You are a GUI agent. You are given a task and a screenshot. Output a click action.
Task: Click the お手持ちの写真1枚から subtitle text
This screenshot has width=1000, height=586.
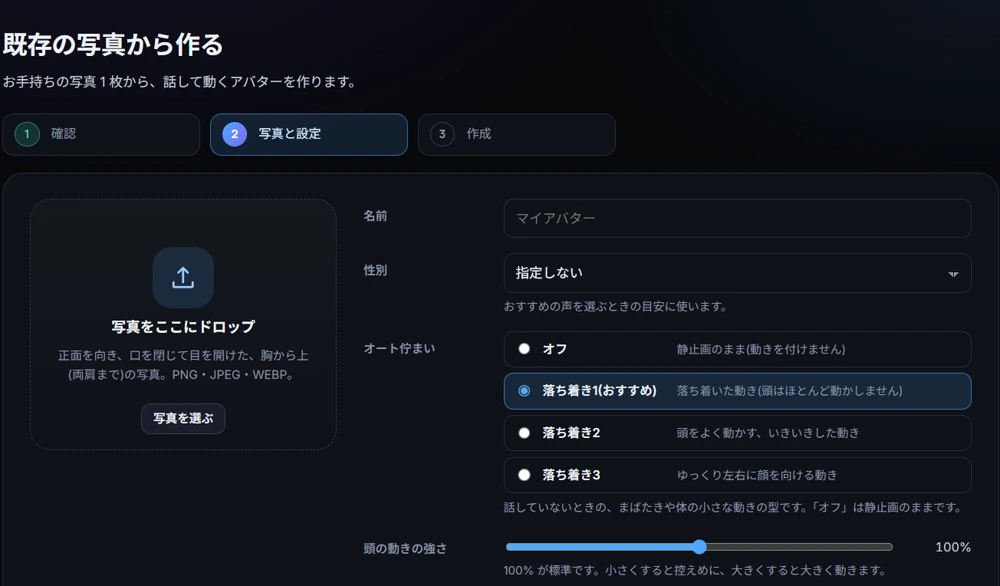point(179,82)
